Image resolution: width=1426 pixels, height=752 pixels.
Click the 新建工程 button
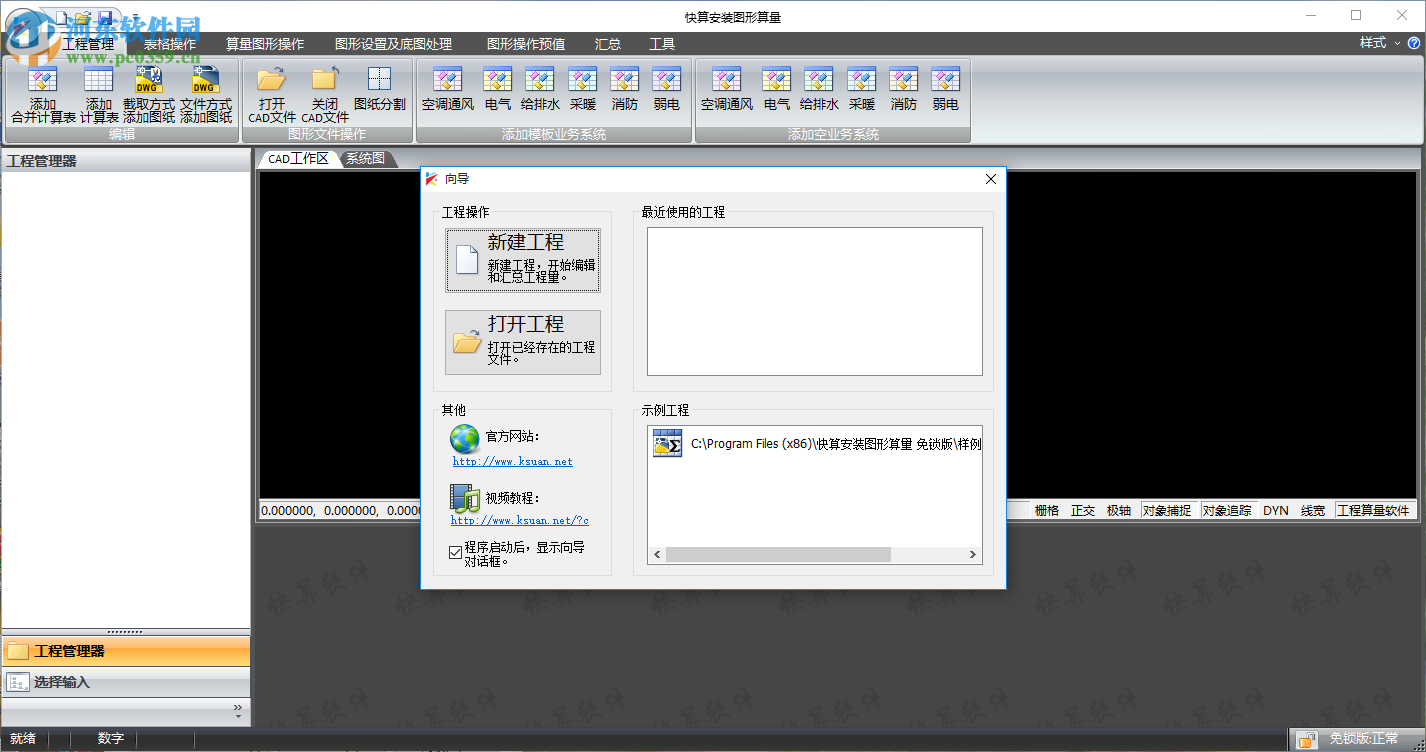[x=523, y=260]
